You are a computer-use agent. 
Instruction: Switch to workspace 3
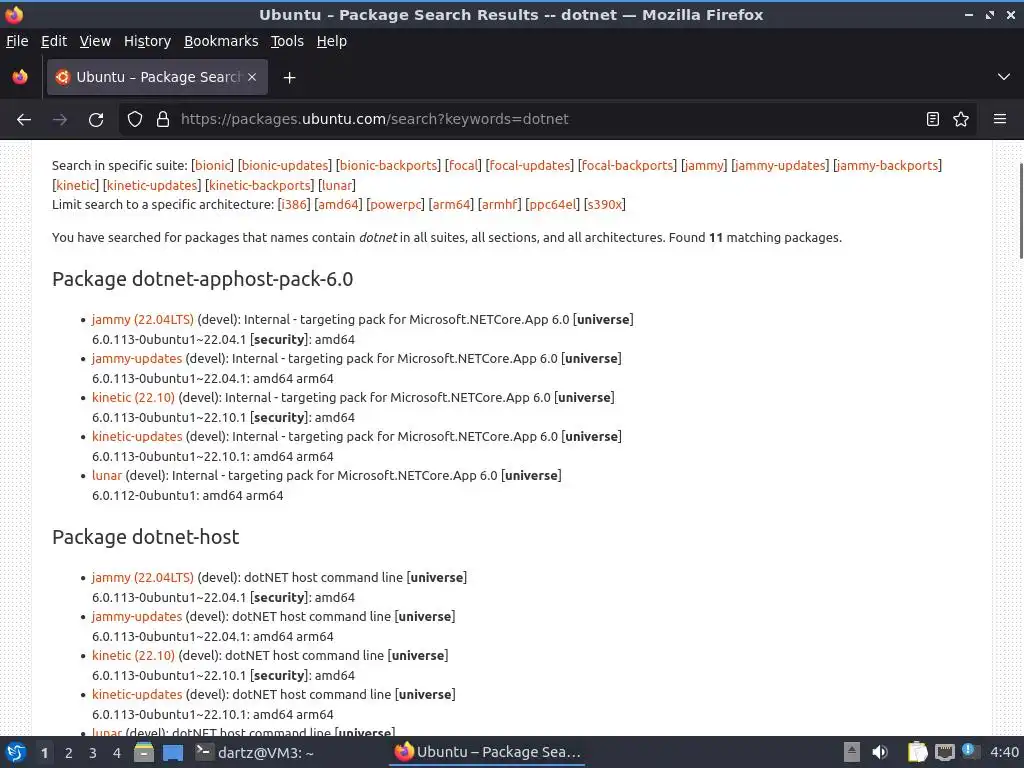coord(93,753)
